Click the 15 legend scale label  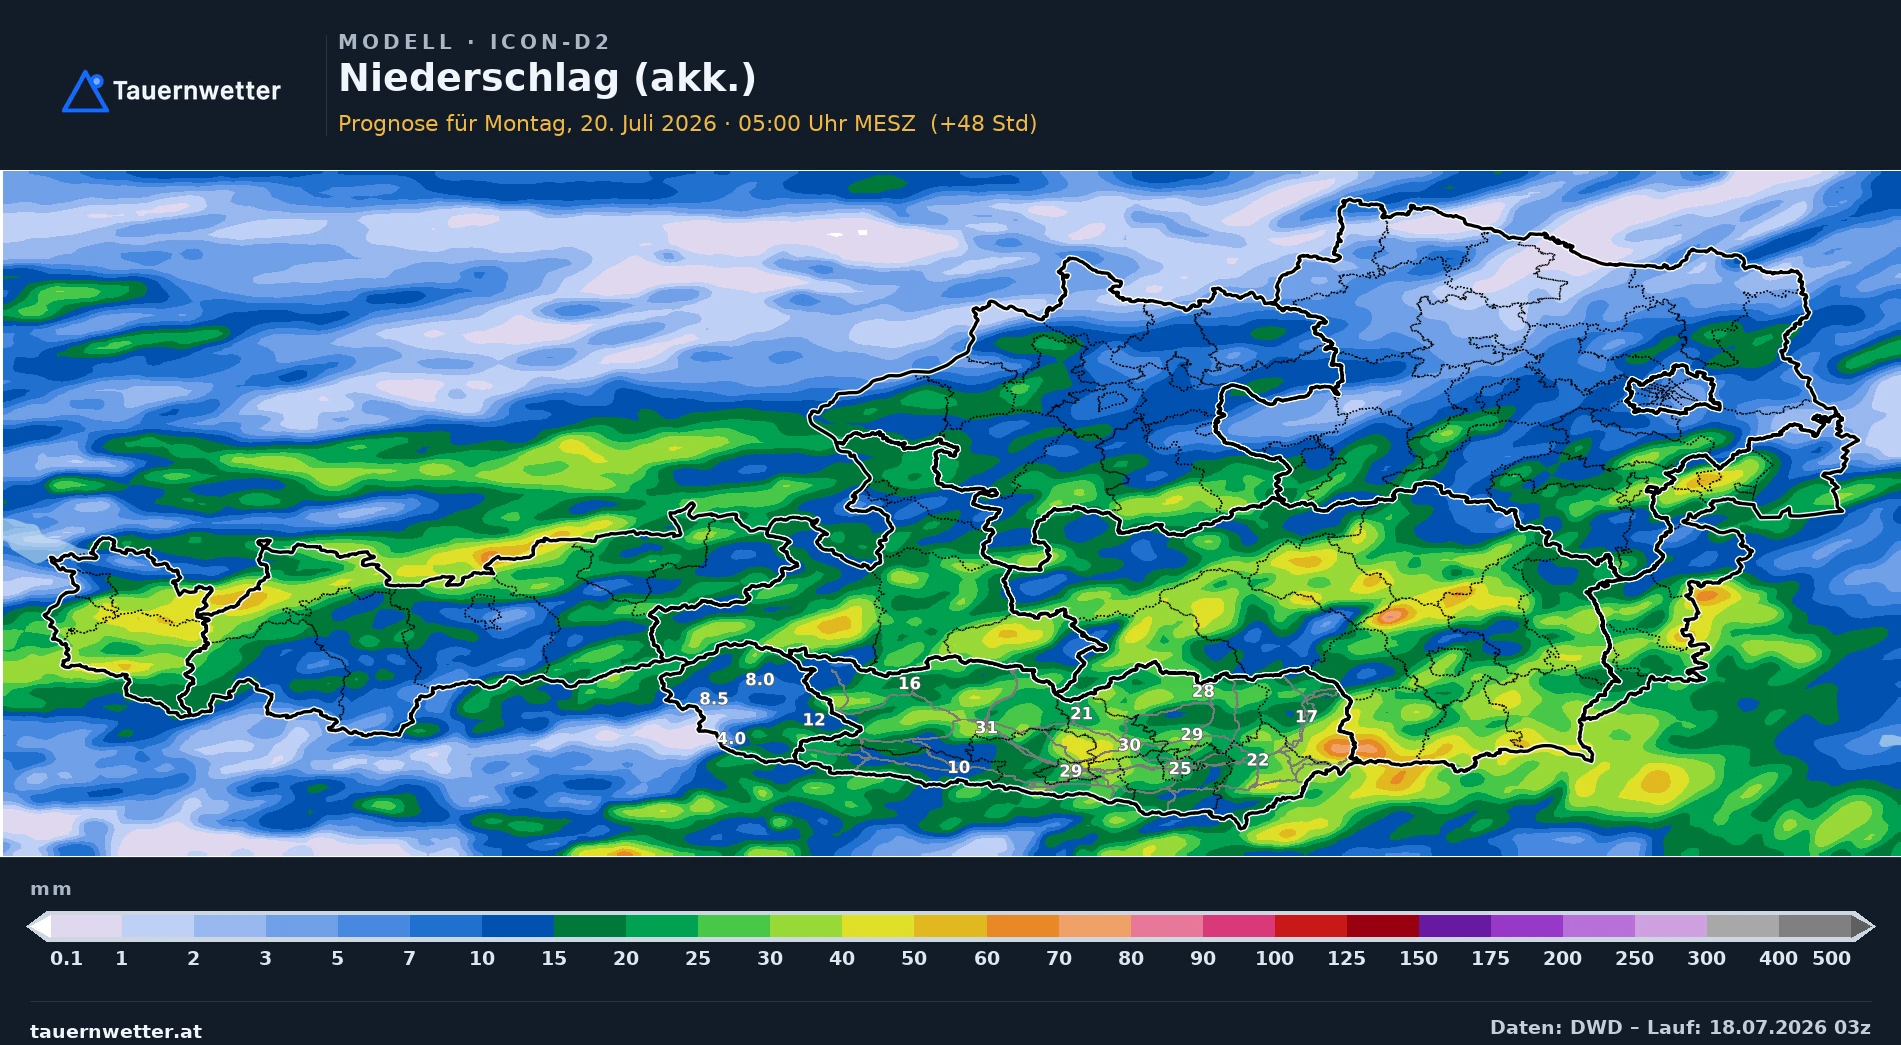[554, 958]
